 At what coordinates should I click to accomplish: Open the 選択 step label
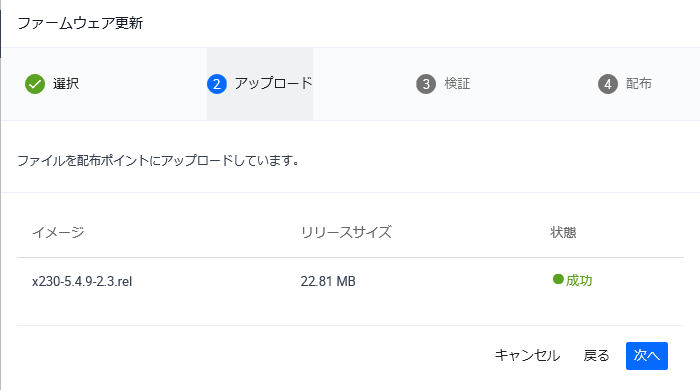66,84
